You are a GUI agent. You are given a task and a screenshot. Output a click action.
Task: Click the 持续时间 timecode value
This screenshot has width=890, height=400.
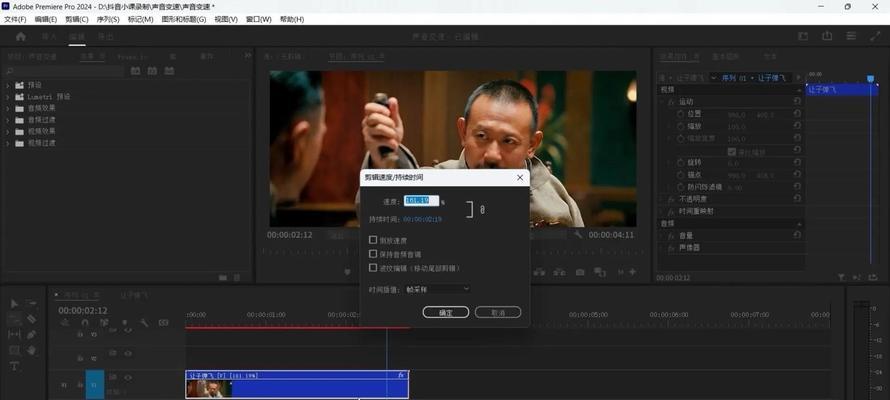point(422,218)
